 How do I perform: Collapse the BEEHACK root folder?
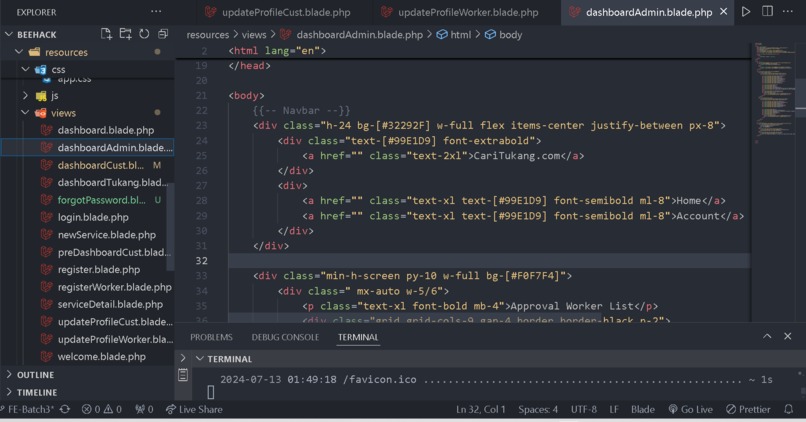click(x=9, y=34)
